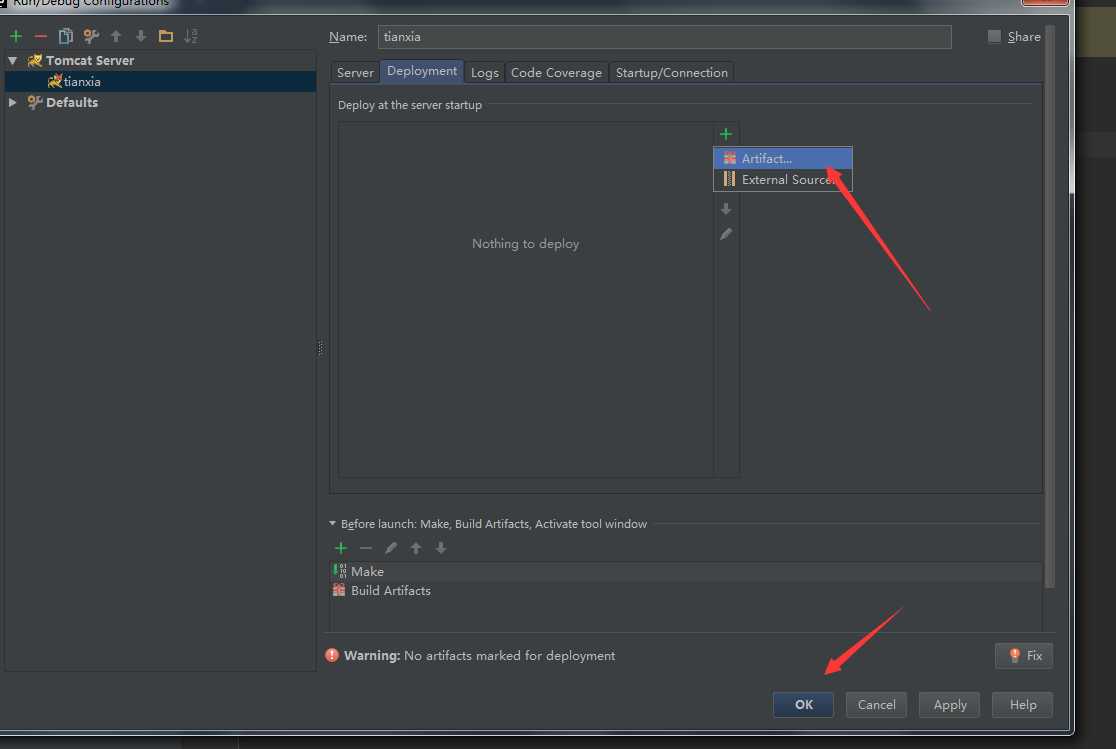Image resolution: width=1116 pixels, height=749 pixels.
Task: Edit the selected before launch task
Action: tap(391, 548)
